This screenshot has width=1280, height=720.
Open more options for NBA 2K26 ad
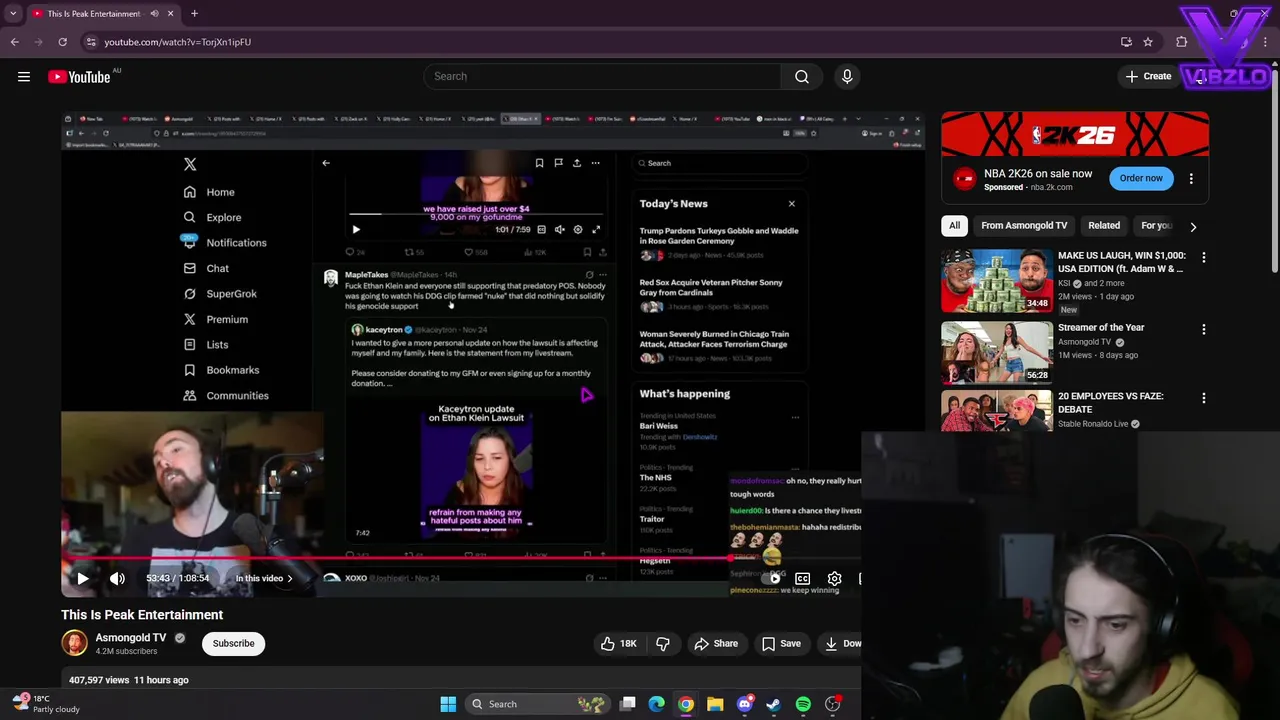[1191, 179]
